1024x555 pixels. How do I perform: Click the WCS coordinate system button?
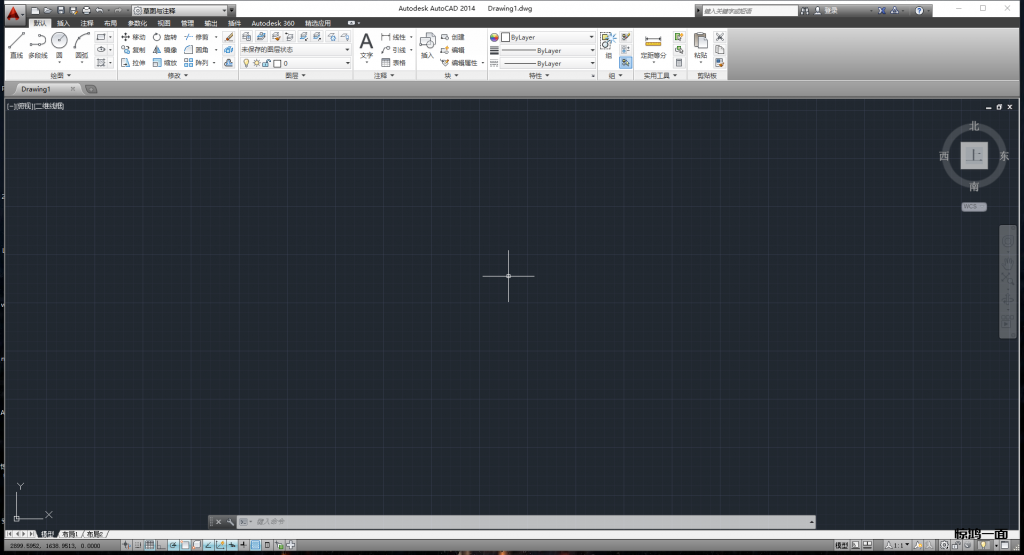[973, 207]
